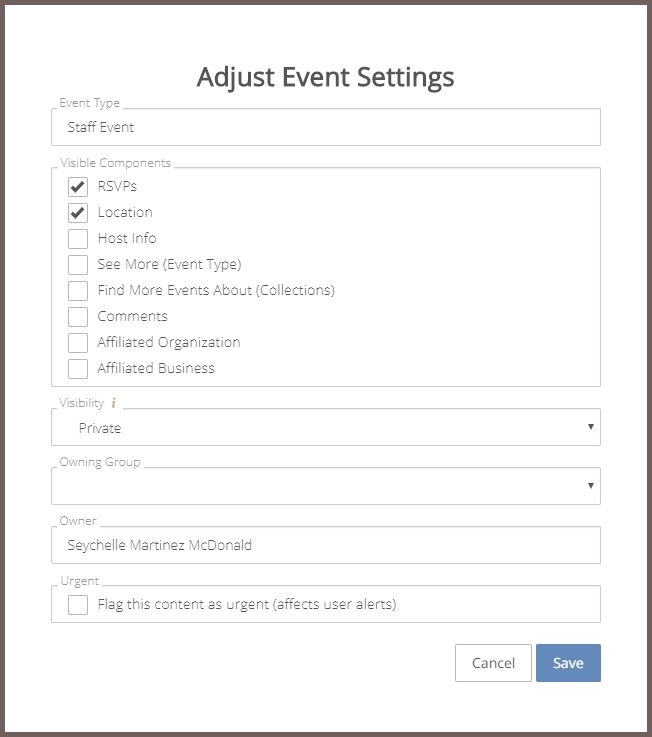
Task: Click the Visibility info icon
Action: coord(113,403)
